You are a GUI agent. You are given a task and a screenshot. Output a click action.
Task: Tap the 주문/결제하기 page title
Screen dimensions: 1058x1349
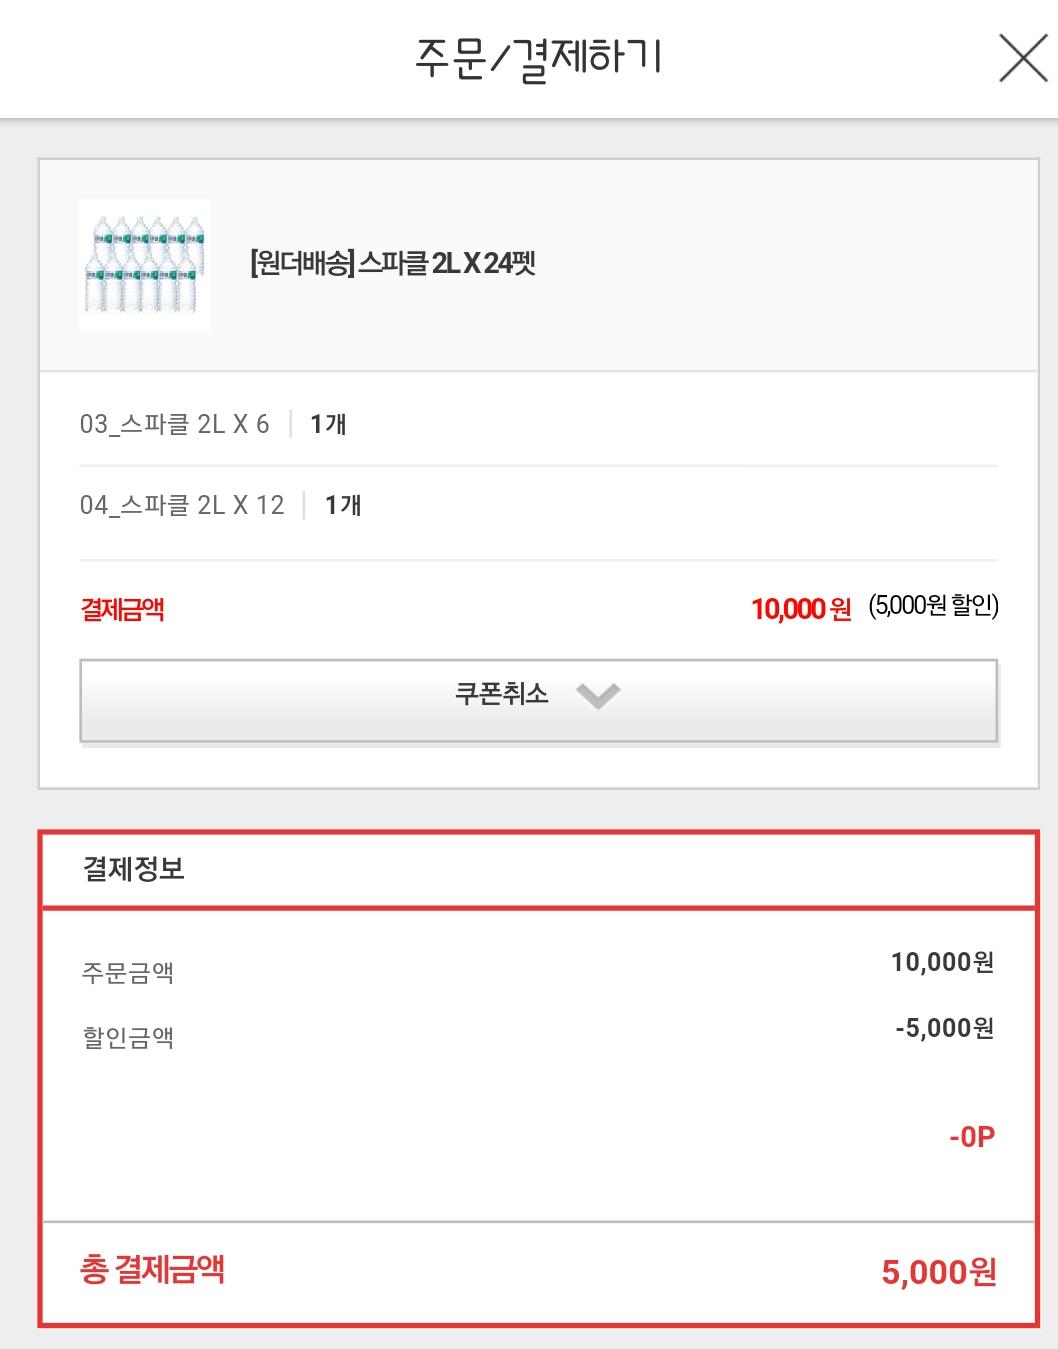(538, 59)
